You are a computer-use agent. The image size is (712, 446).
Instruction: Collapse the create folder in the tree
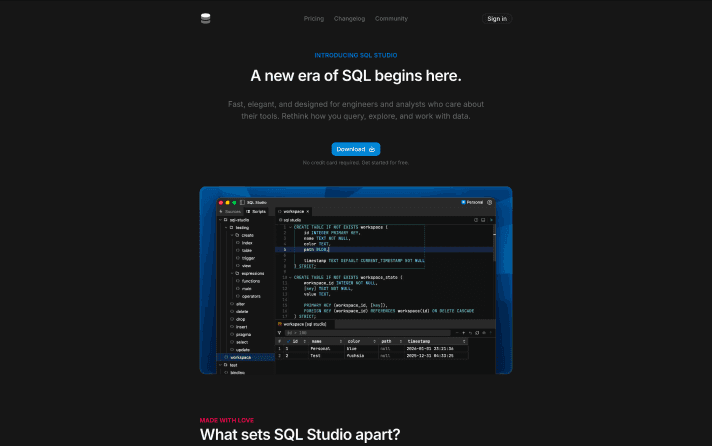pos(232,235)
